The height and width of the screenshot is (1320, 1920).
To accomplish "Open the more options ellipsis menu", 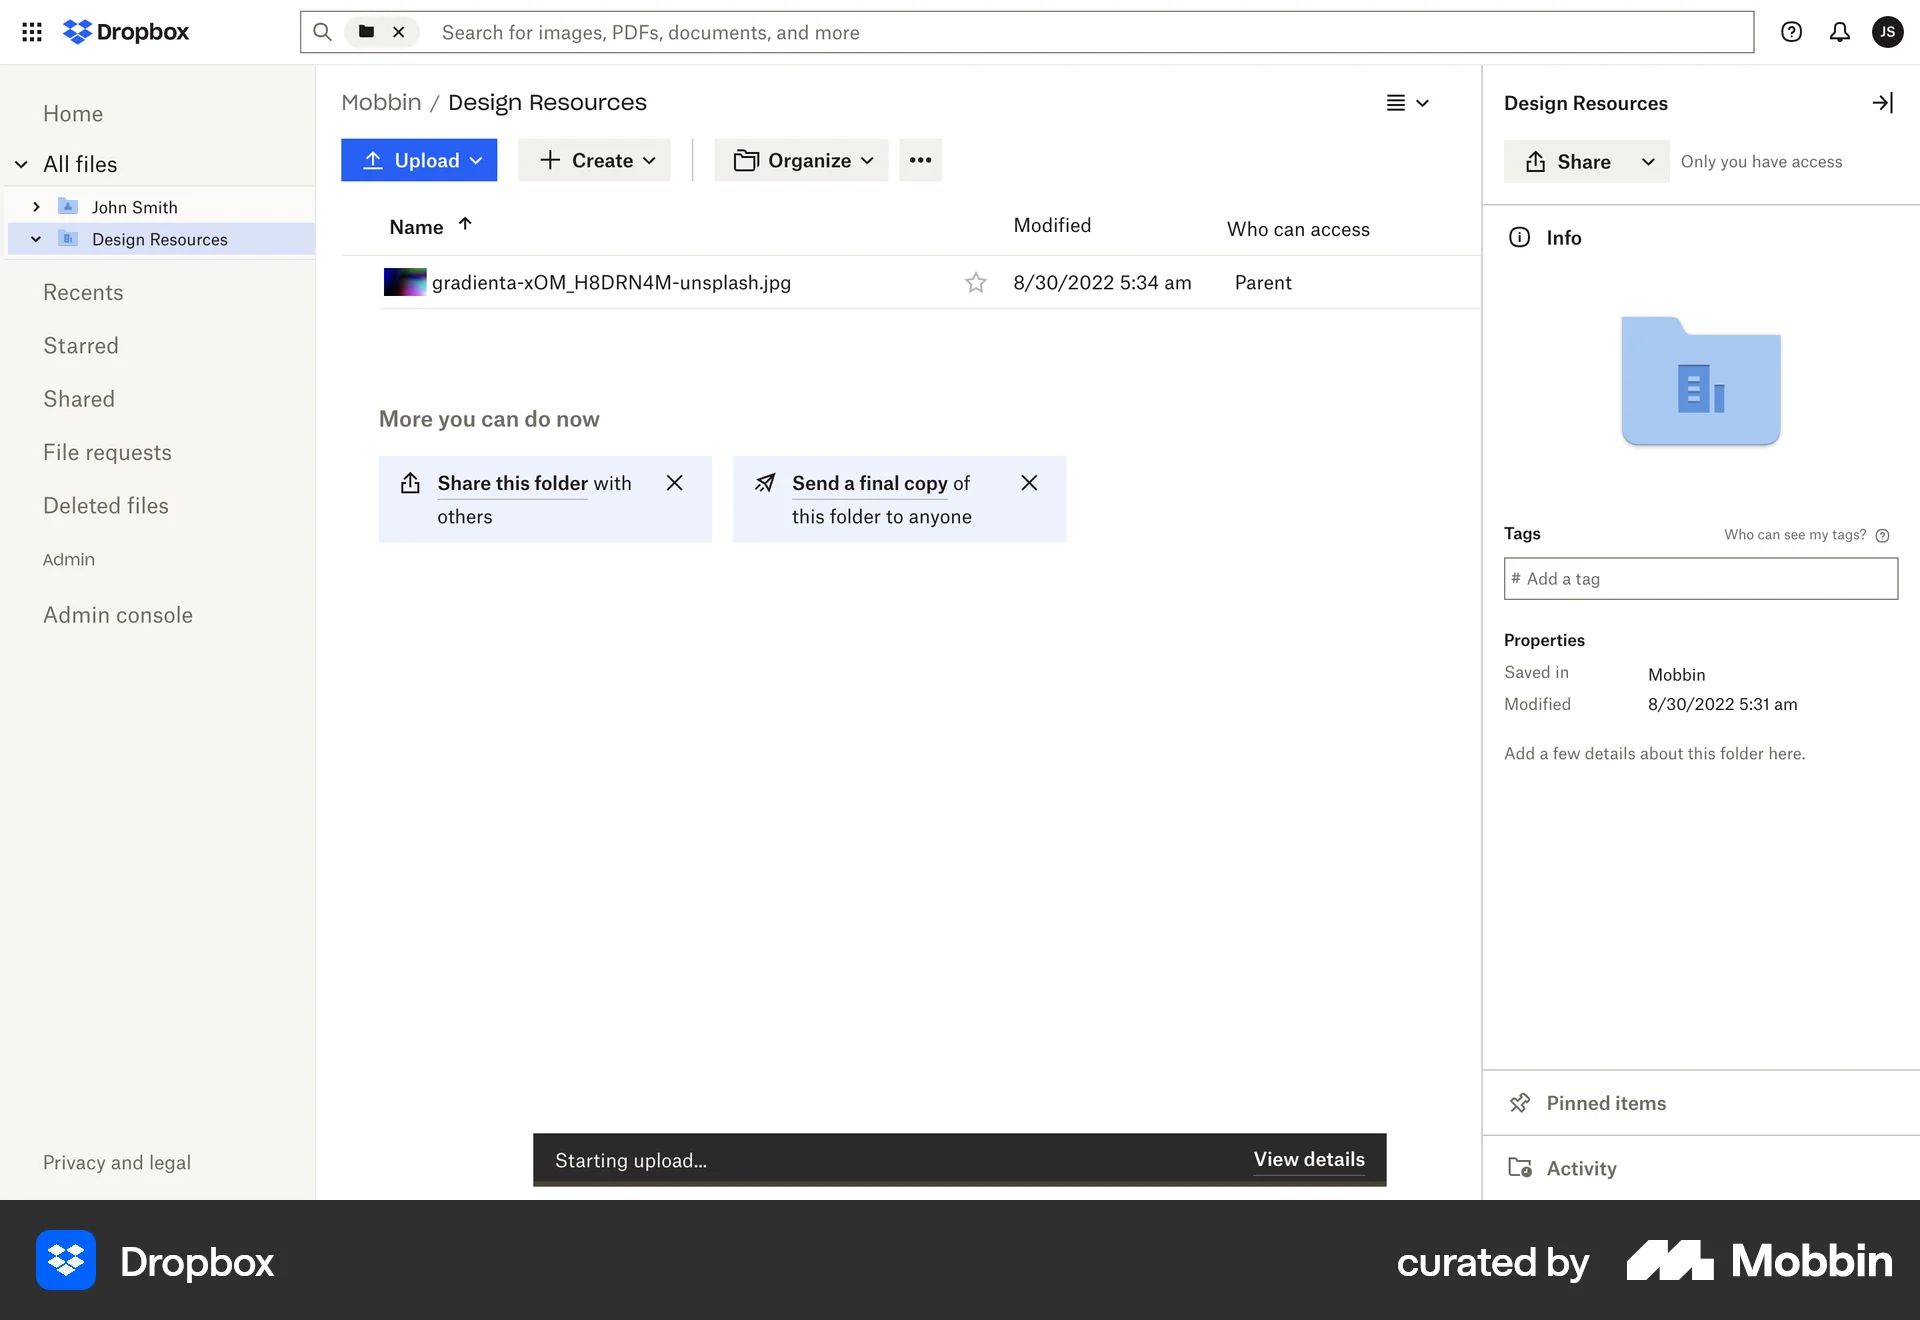I will pyautogui.click(x=920, y=160).
